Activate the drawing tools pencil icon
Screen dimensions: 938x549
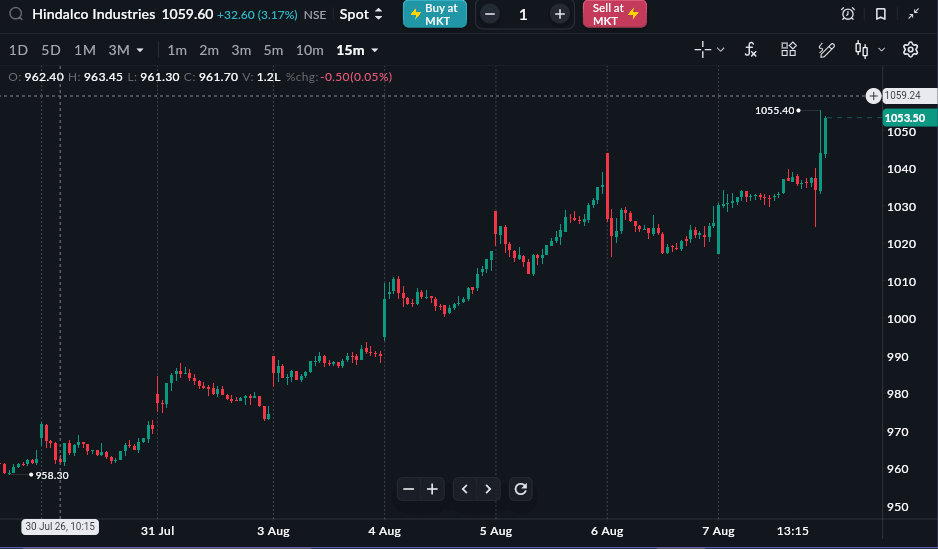coord(826,50)
